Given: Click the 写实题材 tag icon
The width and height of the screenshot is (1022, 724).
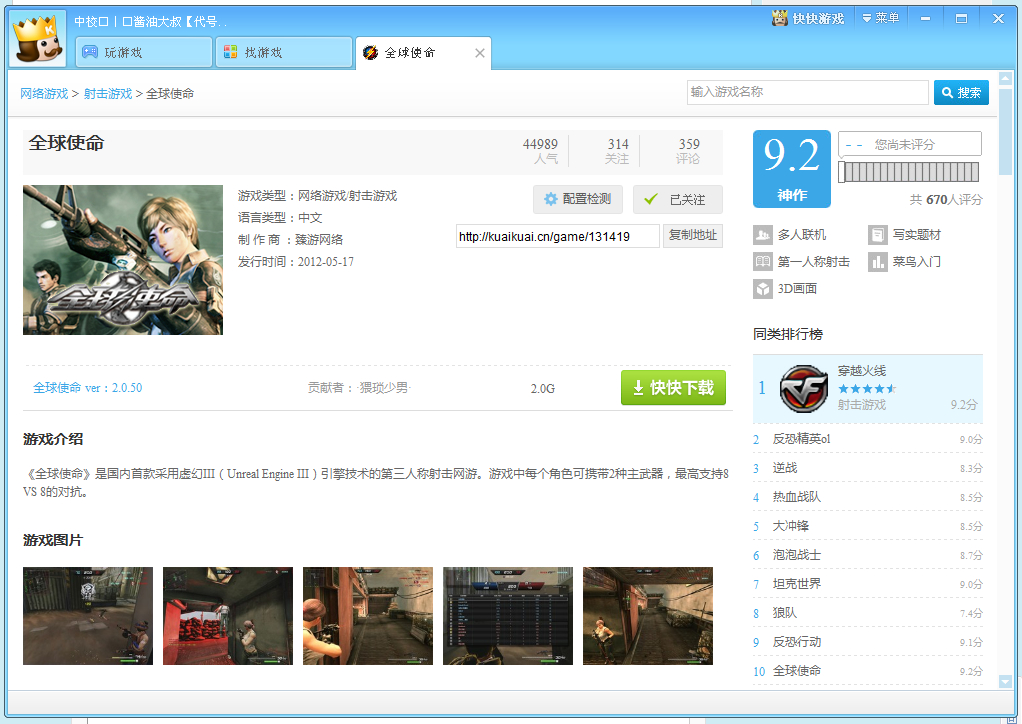Looking at the screenshot, I should coord(877,235).
